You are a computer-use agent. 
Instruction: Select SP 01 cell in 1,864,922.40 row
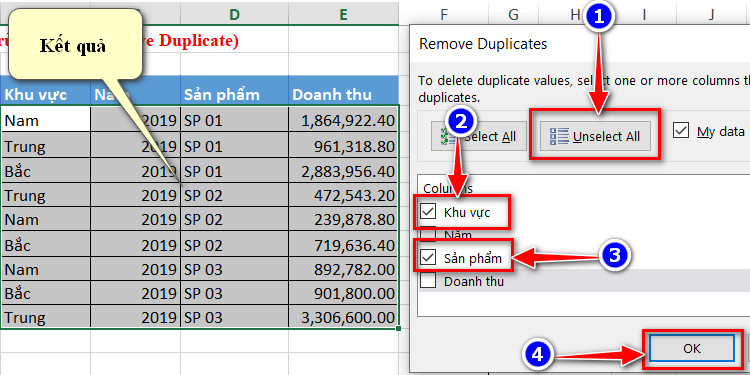click(234, 120)
